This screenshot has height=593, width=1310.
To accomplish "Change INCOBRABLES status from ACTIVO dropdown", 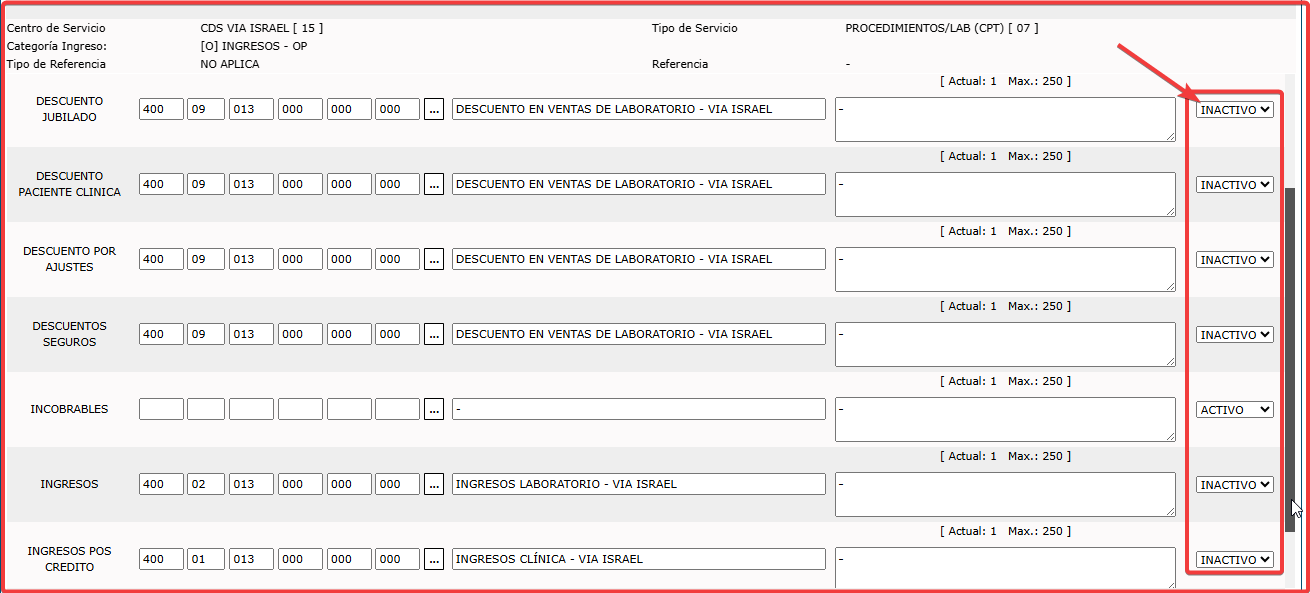I will [x=1235, y=410].
